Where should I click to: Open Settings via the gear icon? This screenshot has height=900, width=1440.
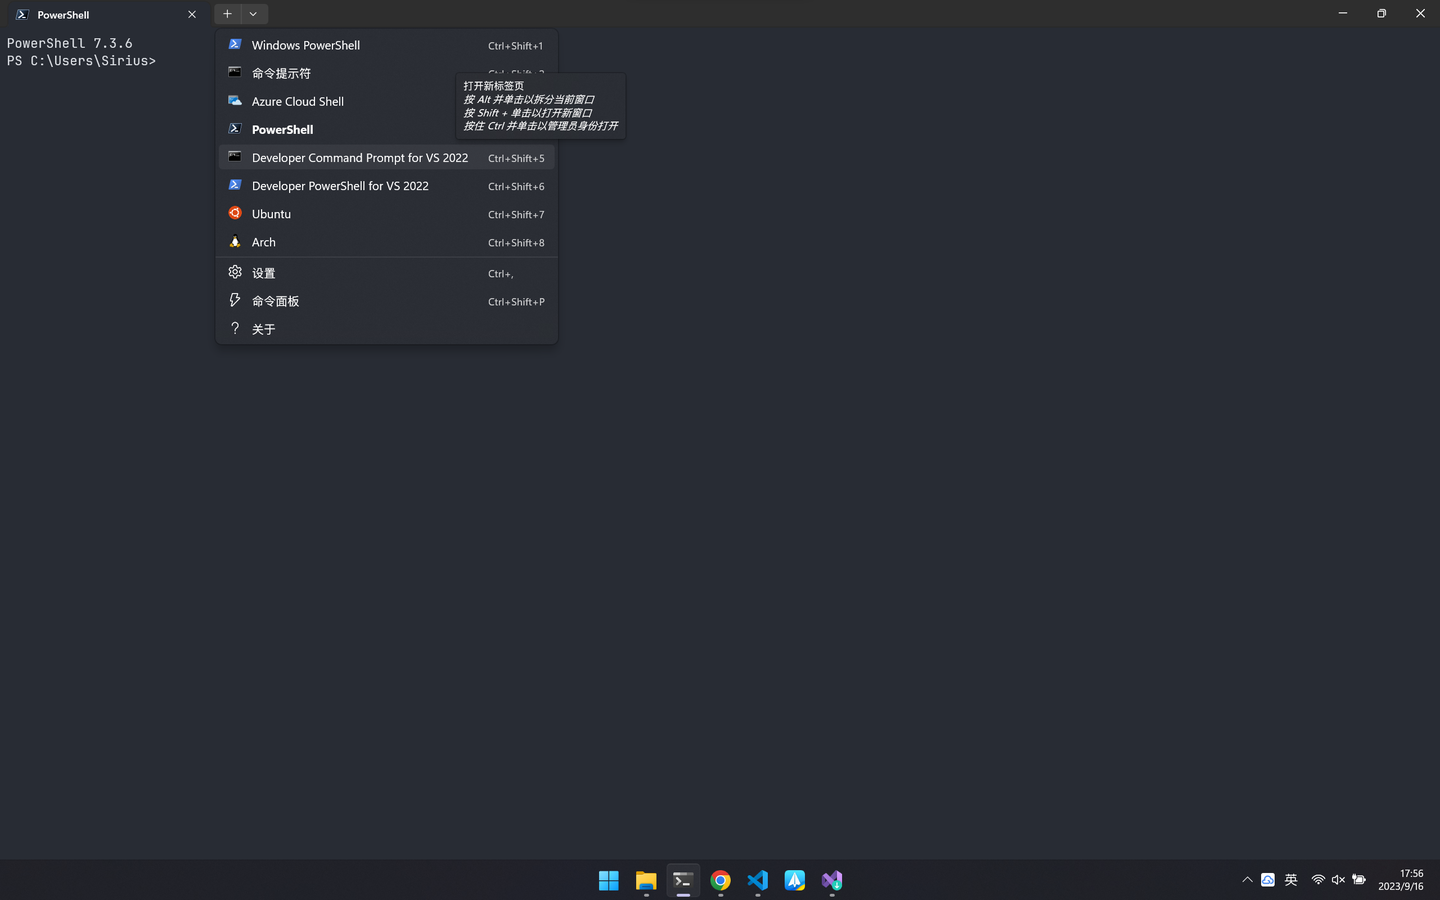click(x=234, y=272)
